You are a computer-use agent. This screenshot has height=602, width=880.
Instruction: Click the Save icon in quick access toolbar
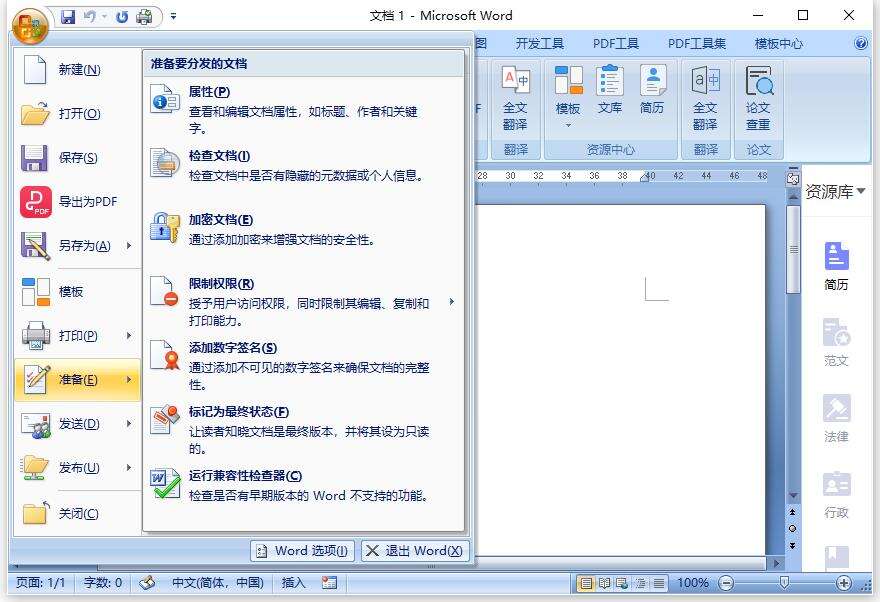tap(68, 17)
